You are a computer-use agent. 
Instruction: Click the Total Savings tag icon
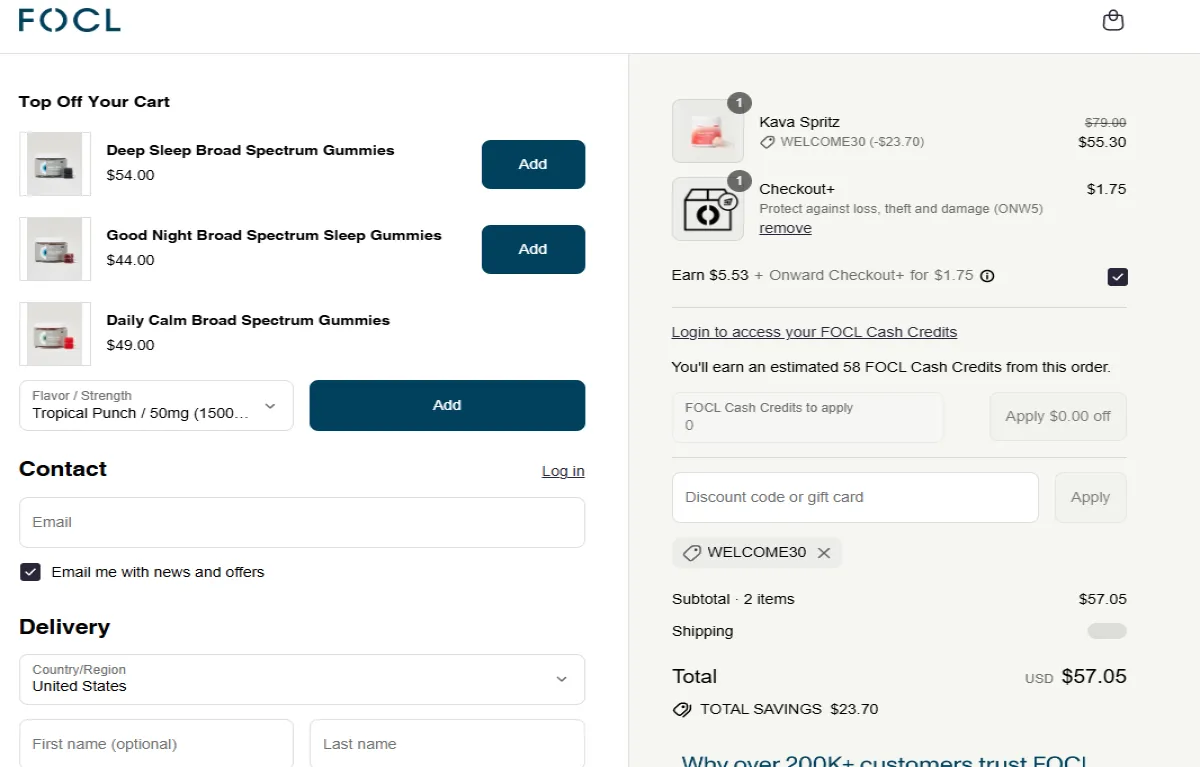682,710
